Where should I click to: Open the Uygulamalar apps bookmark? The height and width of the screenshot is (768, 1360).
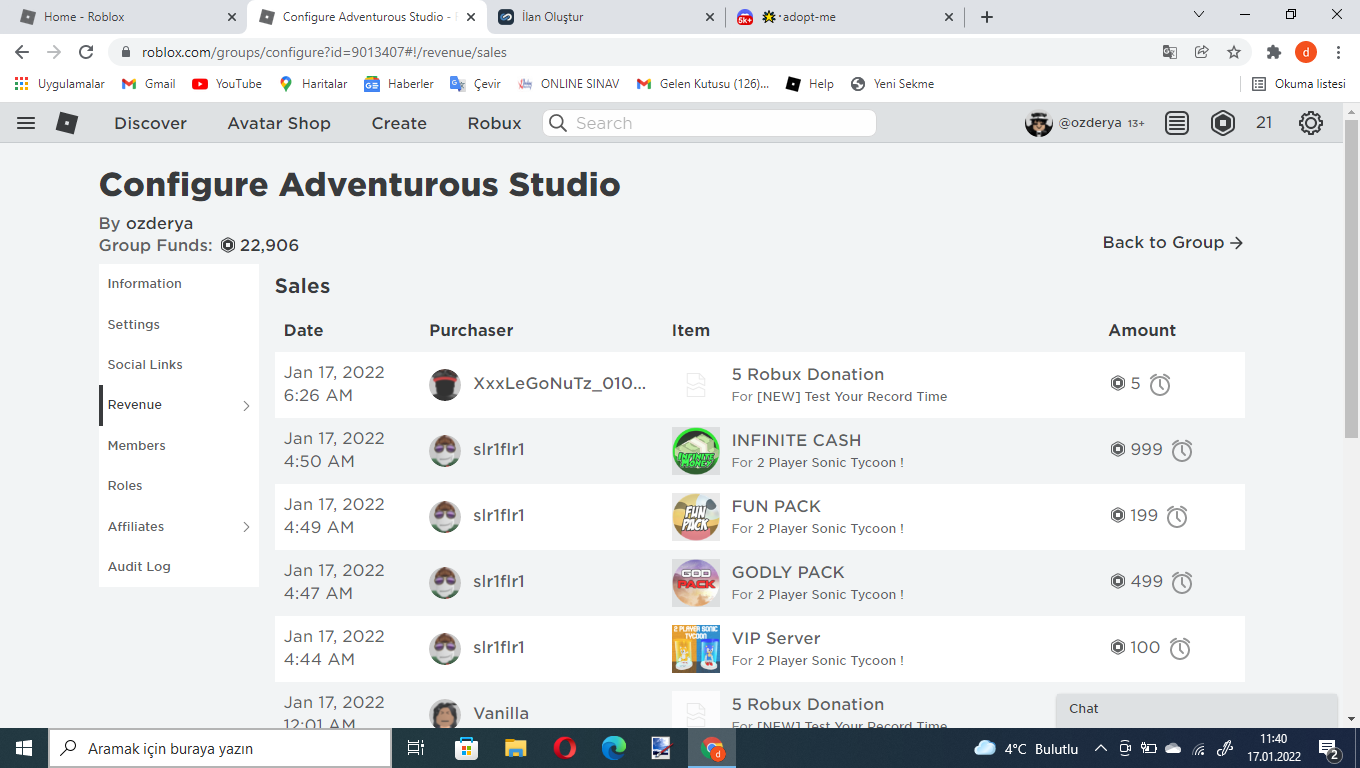tap(59, 84)
